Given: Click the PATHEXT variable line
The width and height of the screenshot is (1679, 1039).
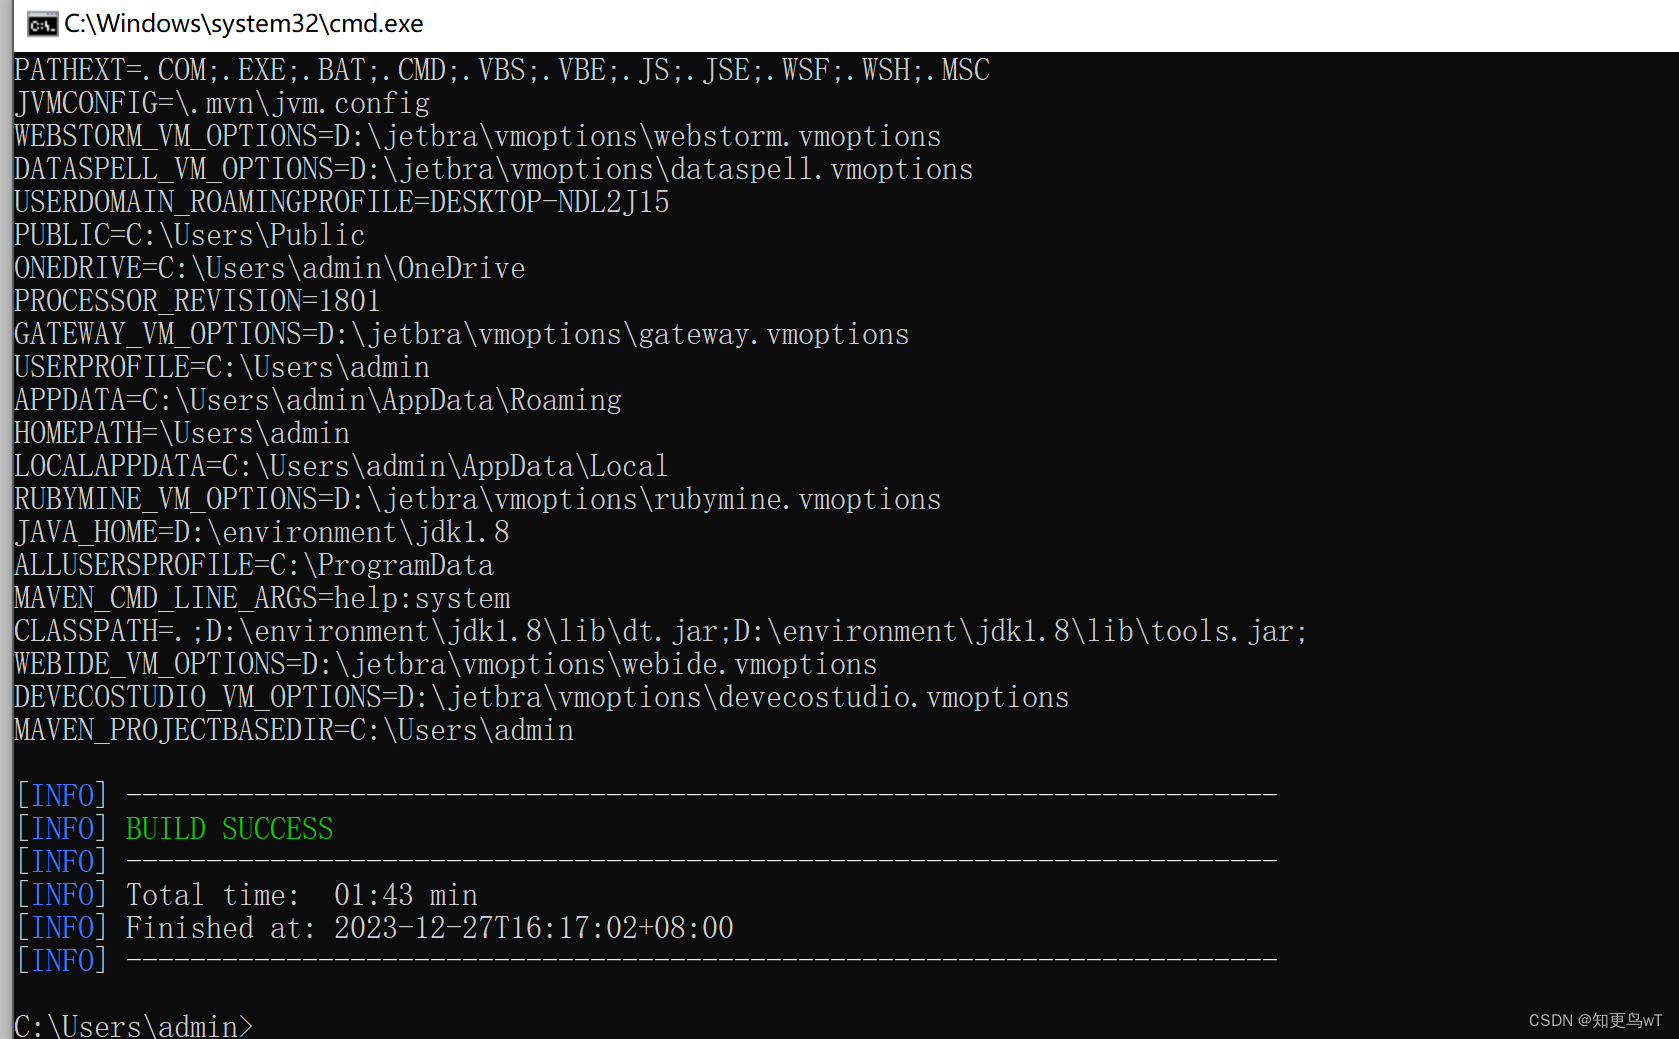Looking at the screenshot, I should 501,70.
